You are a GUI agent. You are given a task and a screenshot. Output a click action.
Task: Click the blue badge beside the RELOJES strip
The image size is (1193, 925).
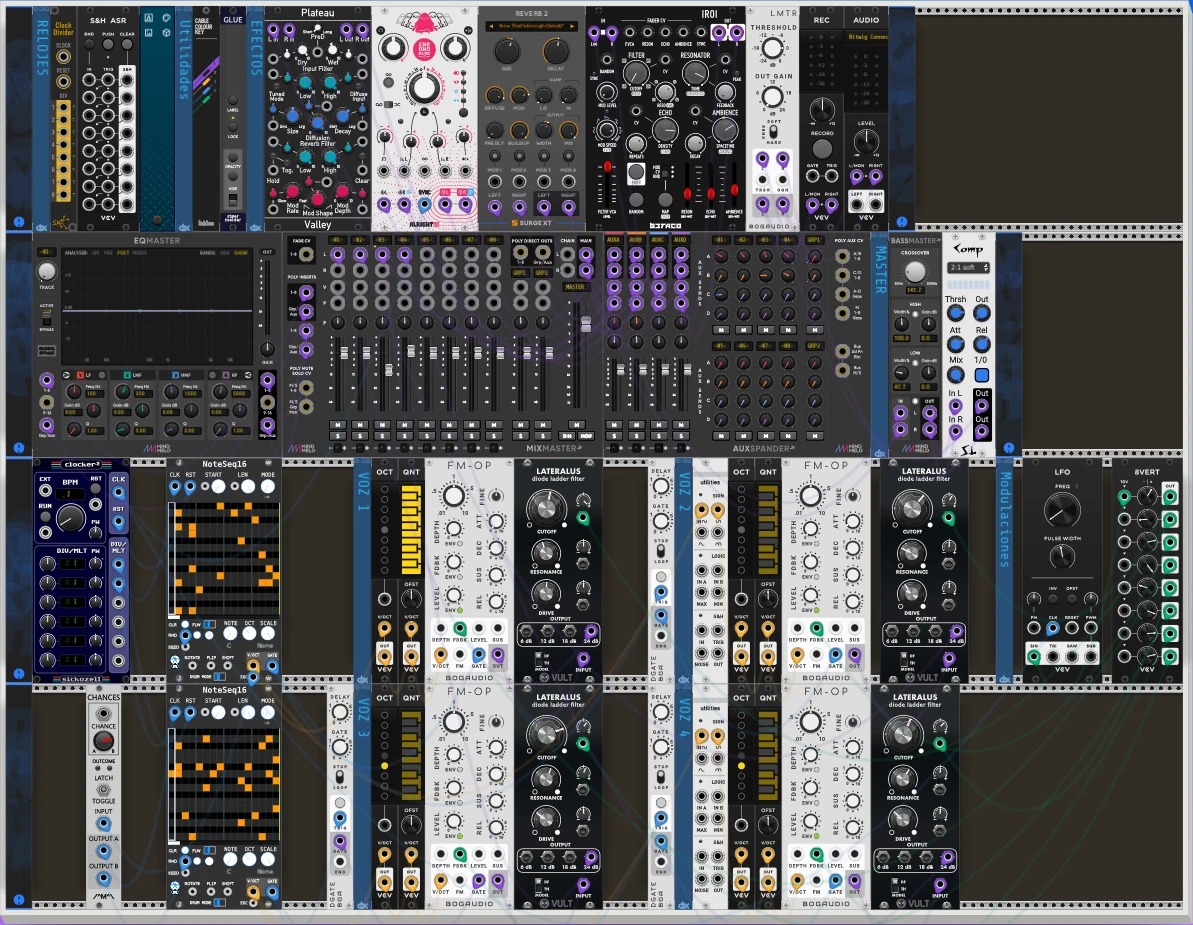[19, 221]
